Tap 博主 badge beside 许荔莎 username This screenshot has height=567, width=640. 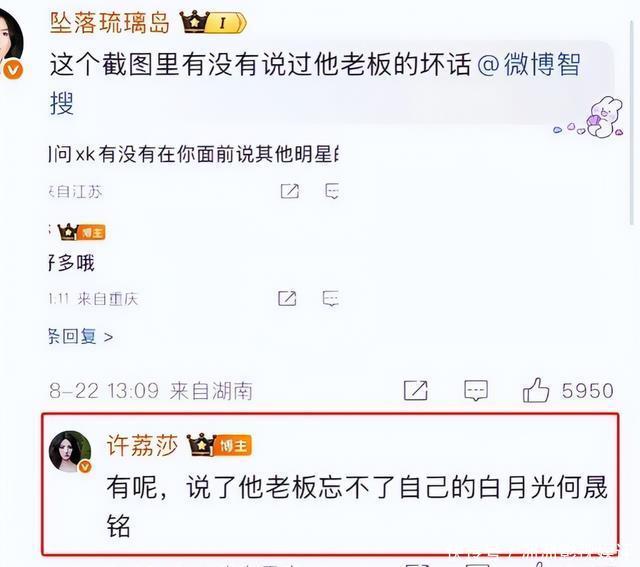coord(219,445)
